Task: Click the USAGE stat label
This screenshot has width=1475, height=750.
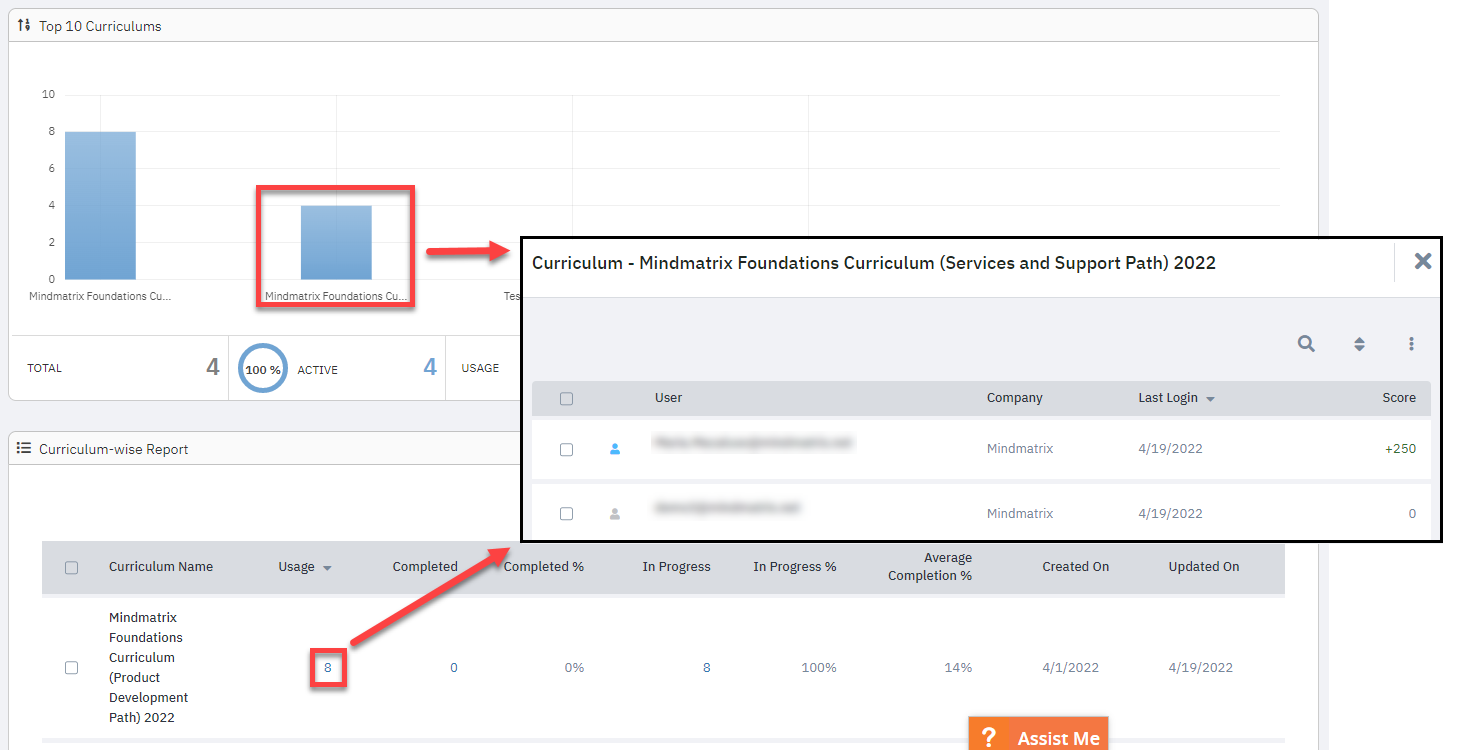Action: click(x=480, y=369)
